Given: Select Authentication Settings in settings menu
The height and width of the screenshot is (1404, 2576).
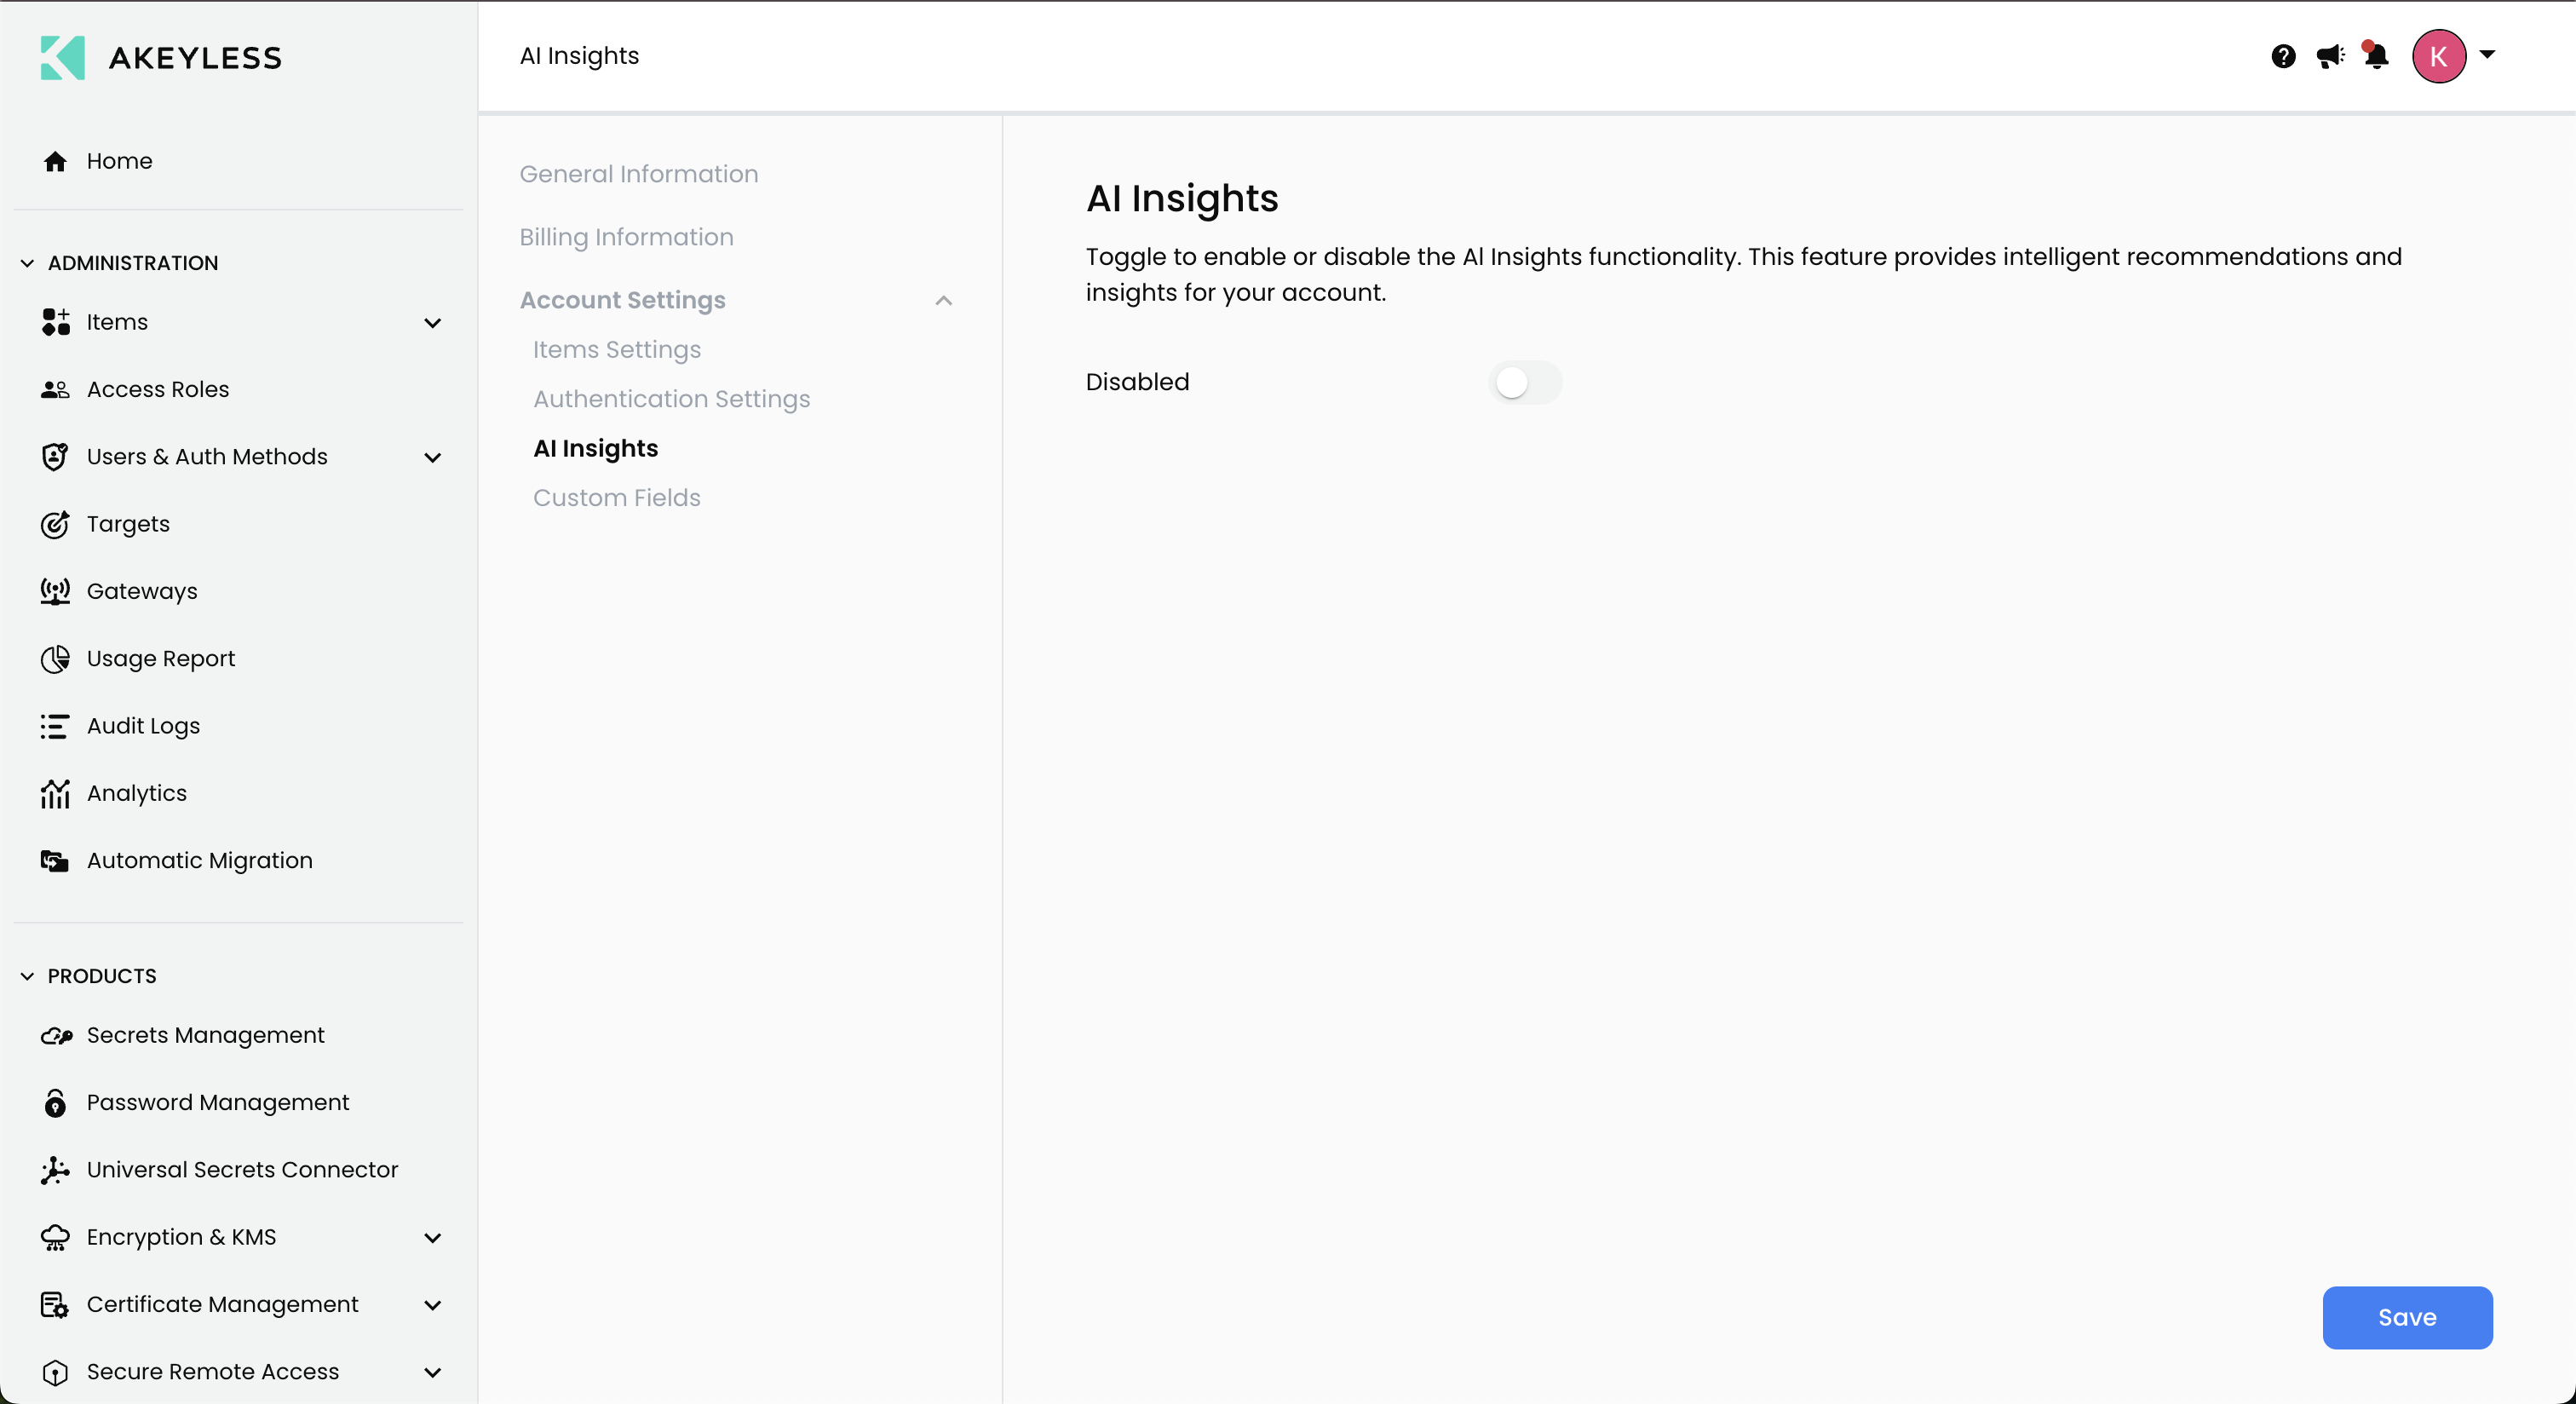Looking at the screenshot, I should tap(671, 399).
